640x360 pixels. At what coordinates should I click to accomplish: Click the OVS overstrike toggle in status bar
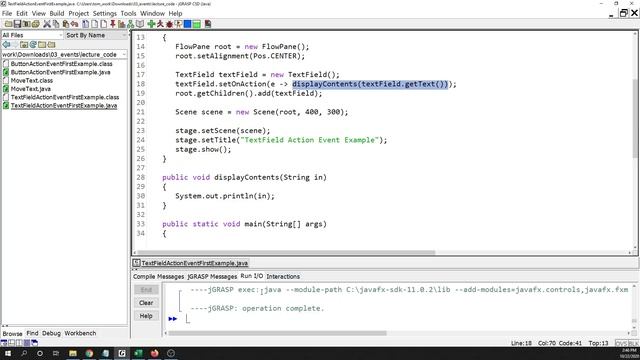621,343
